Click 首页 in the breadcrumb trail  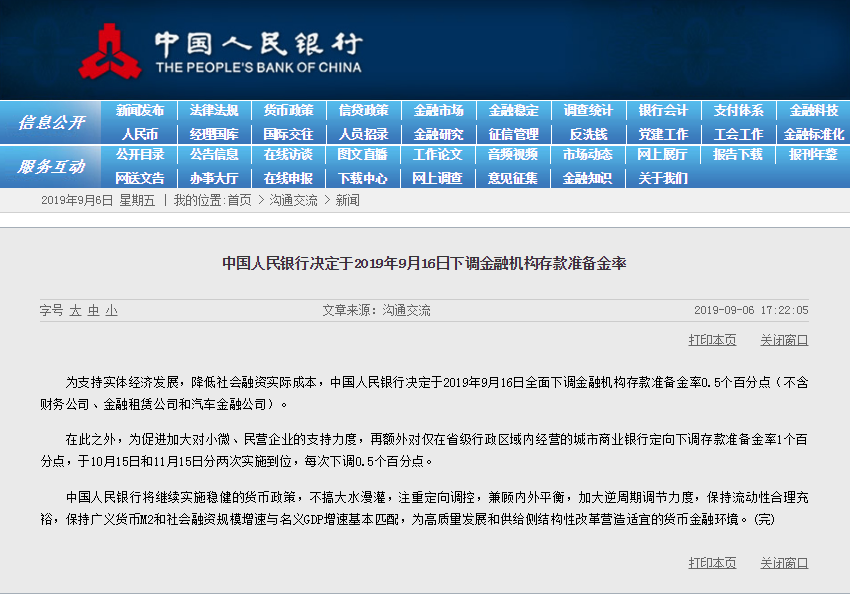coord(239,201)
